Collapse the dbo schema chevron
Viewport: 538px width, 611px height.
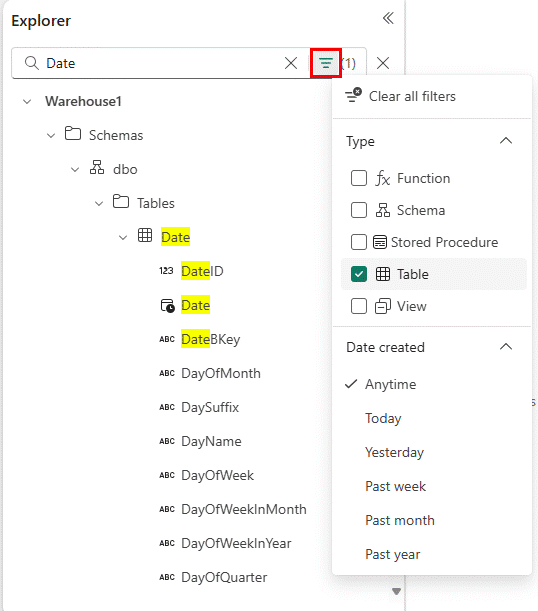75,170
